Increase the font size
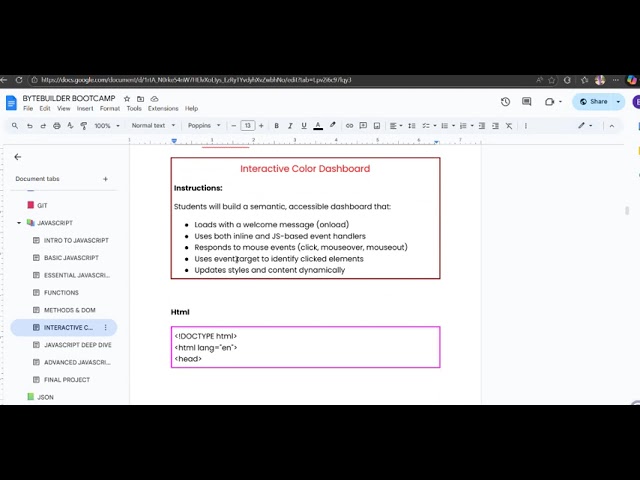The height and width of the screenshot is (480, 640). [261, 126]
